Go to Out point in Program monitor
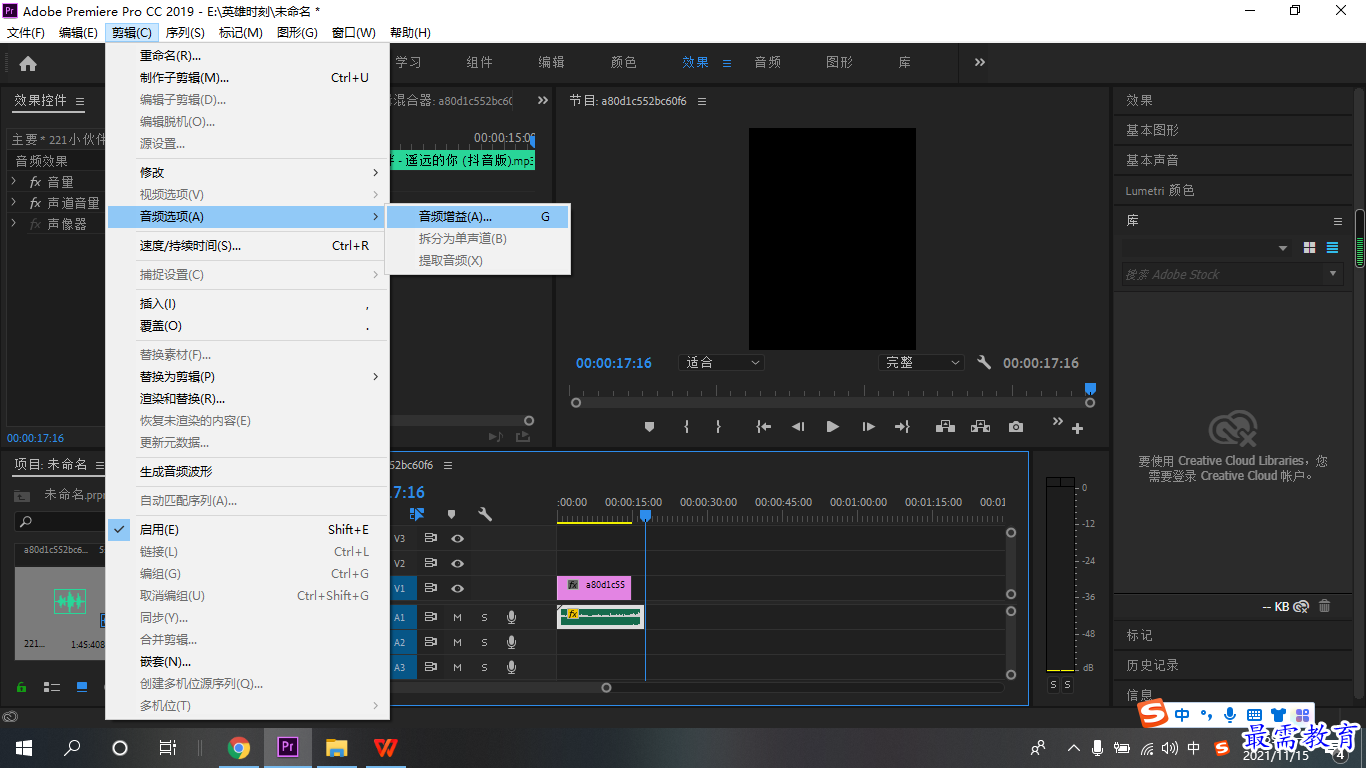This screenshot has width=1366, height=768. [902, 427]
